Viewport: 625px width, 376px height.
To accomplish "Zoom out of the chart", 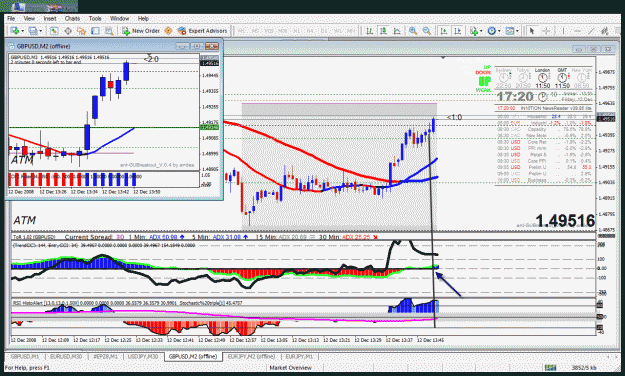I will [x=427, y=31].
